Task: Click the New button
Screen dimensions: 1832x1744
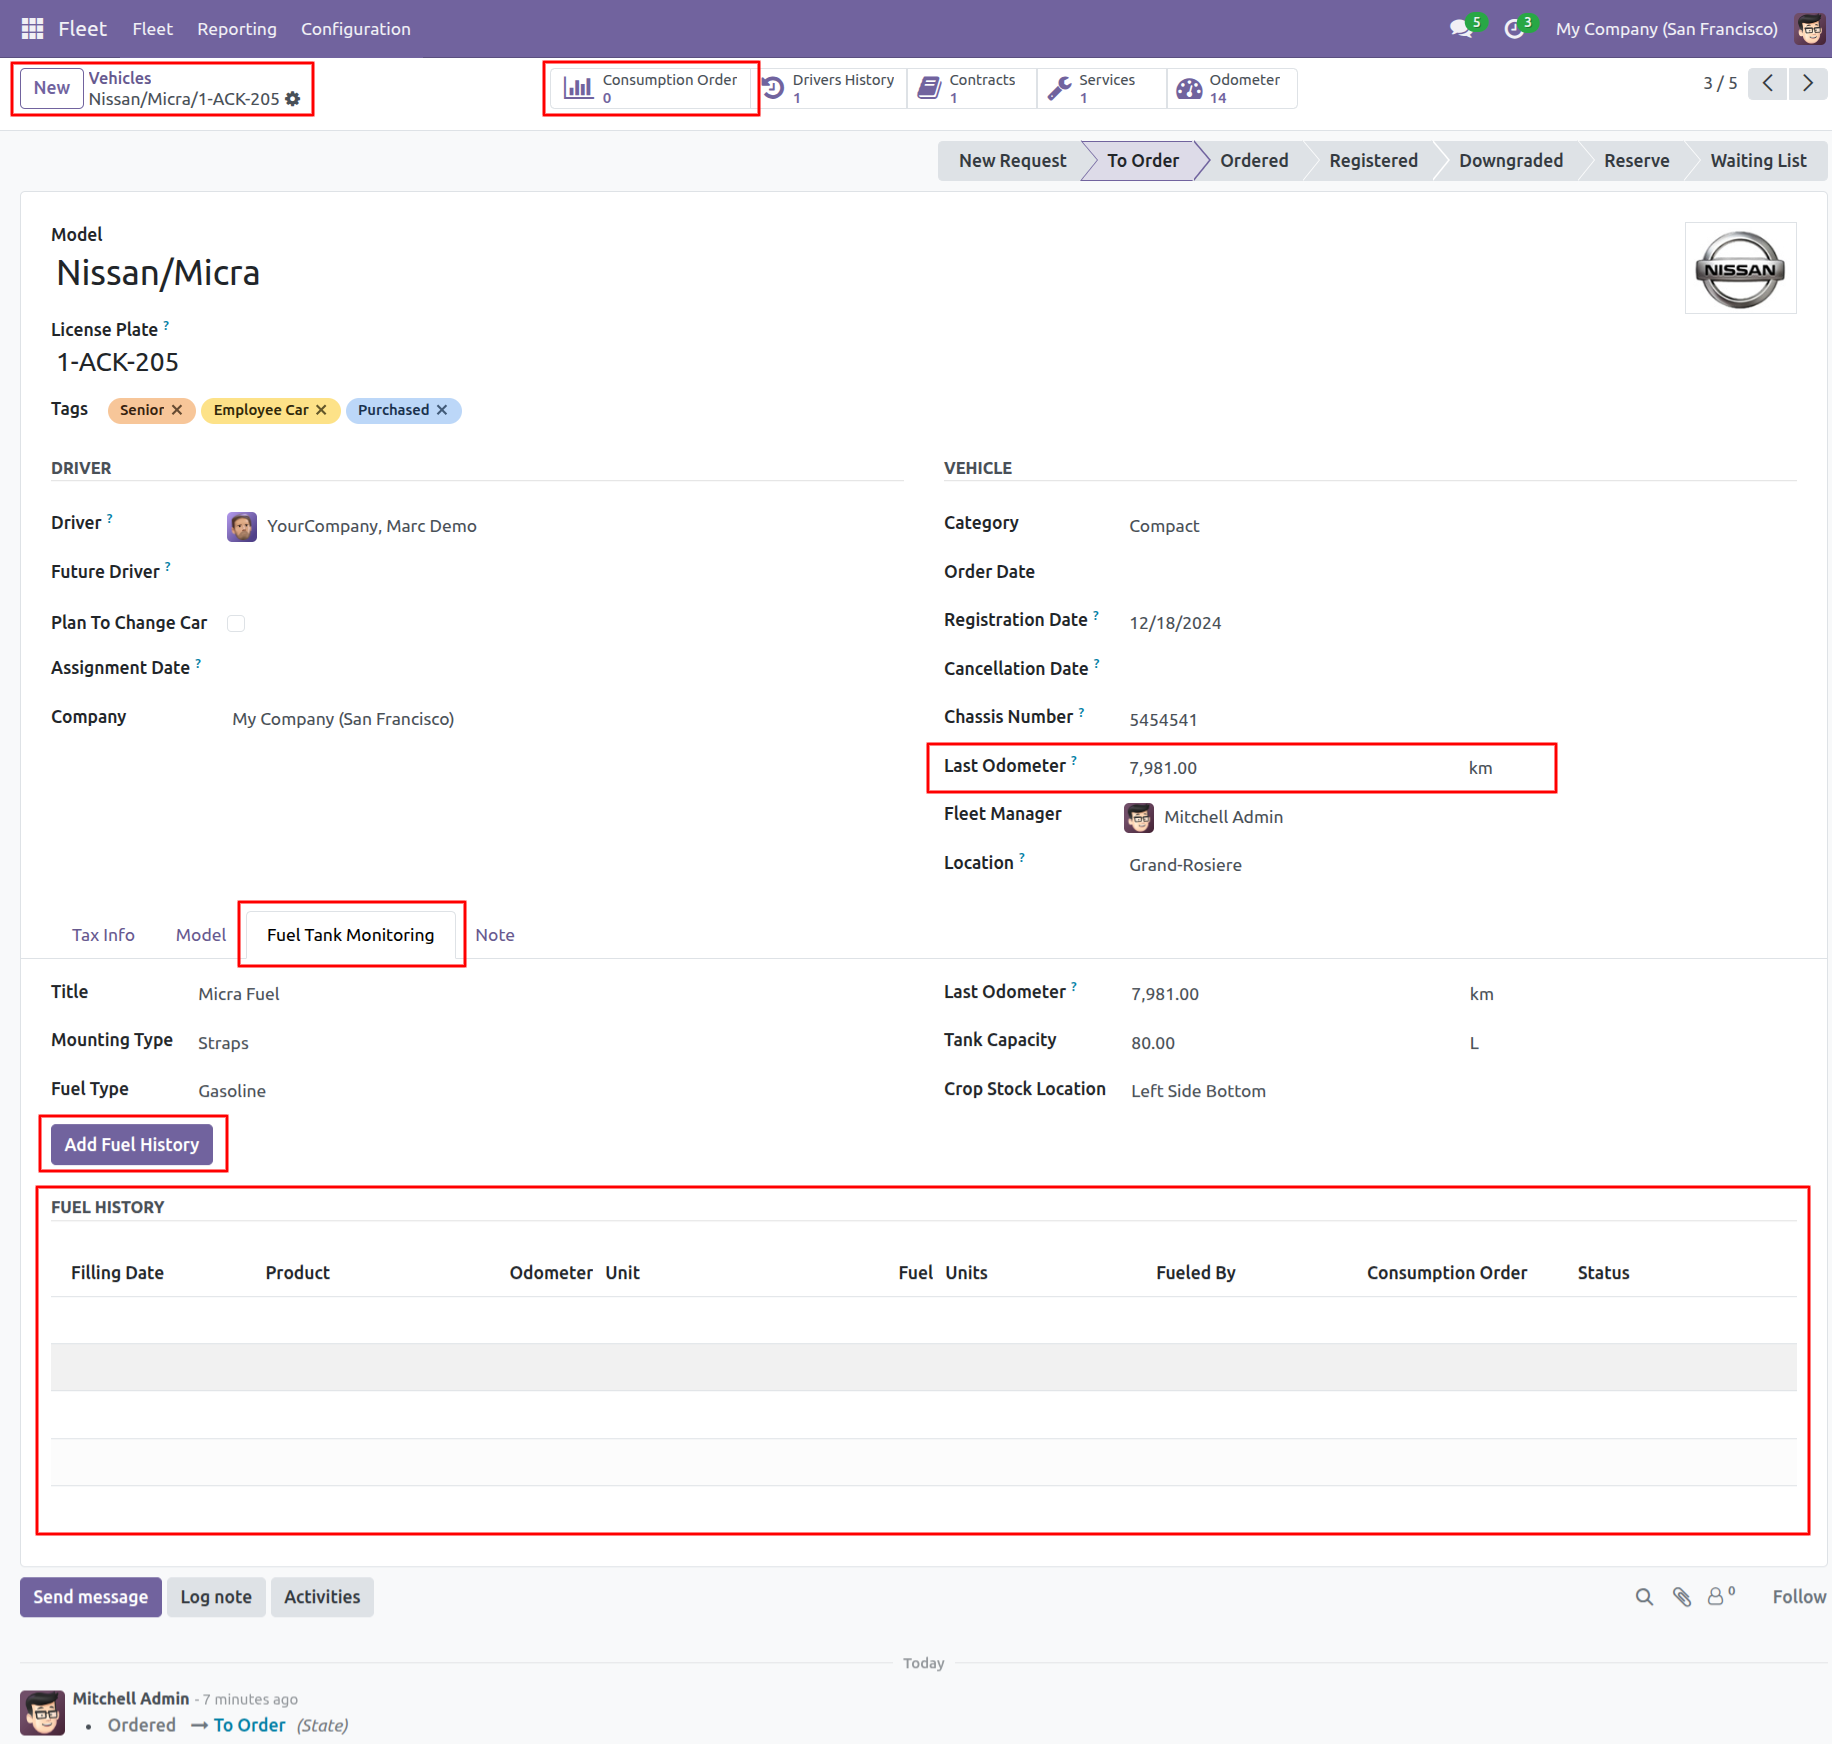Action: 52,88
